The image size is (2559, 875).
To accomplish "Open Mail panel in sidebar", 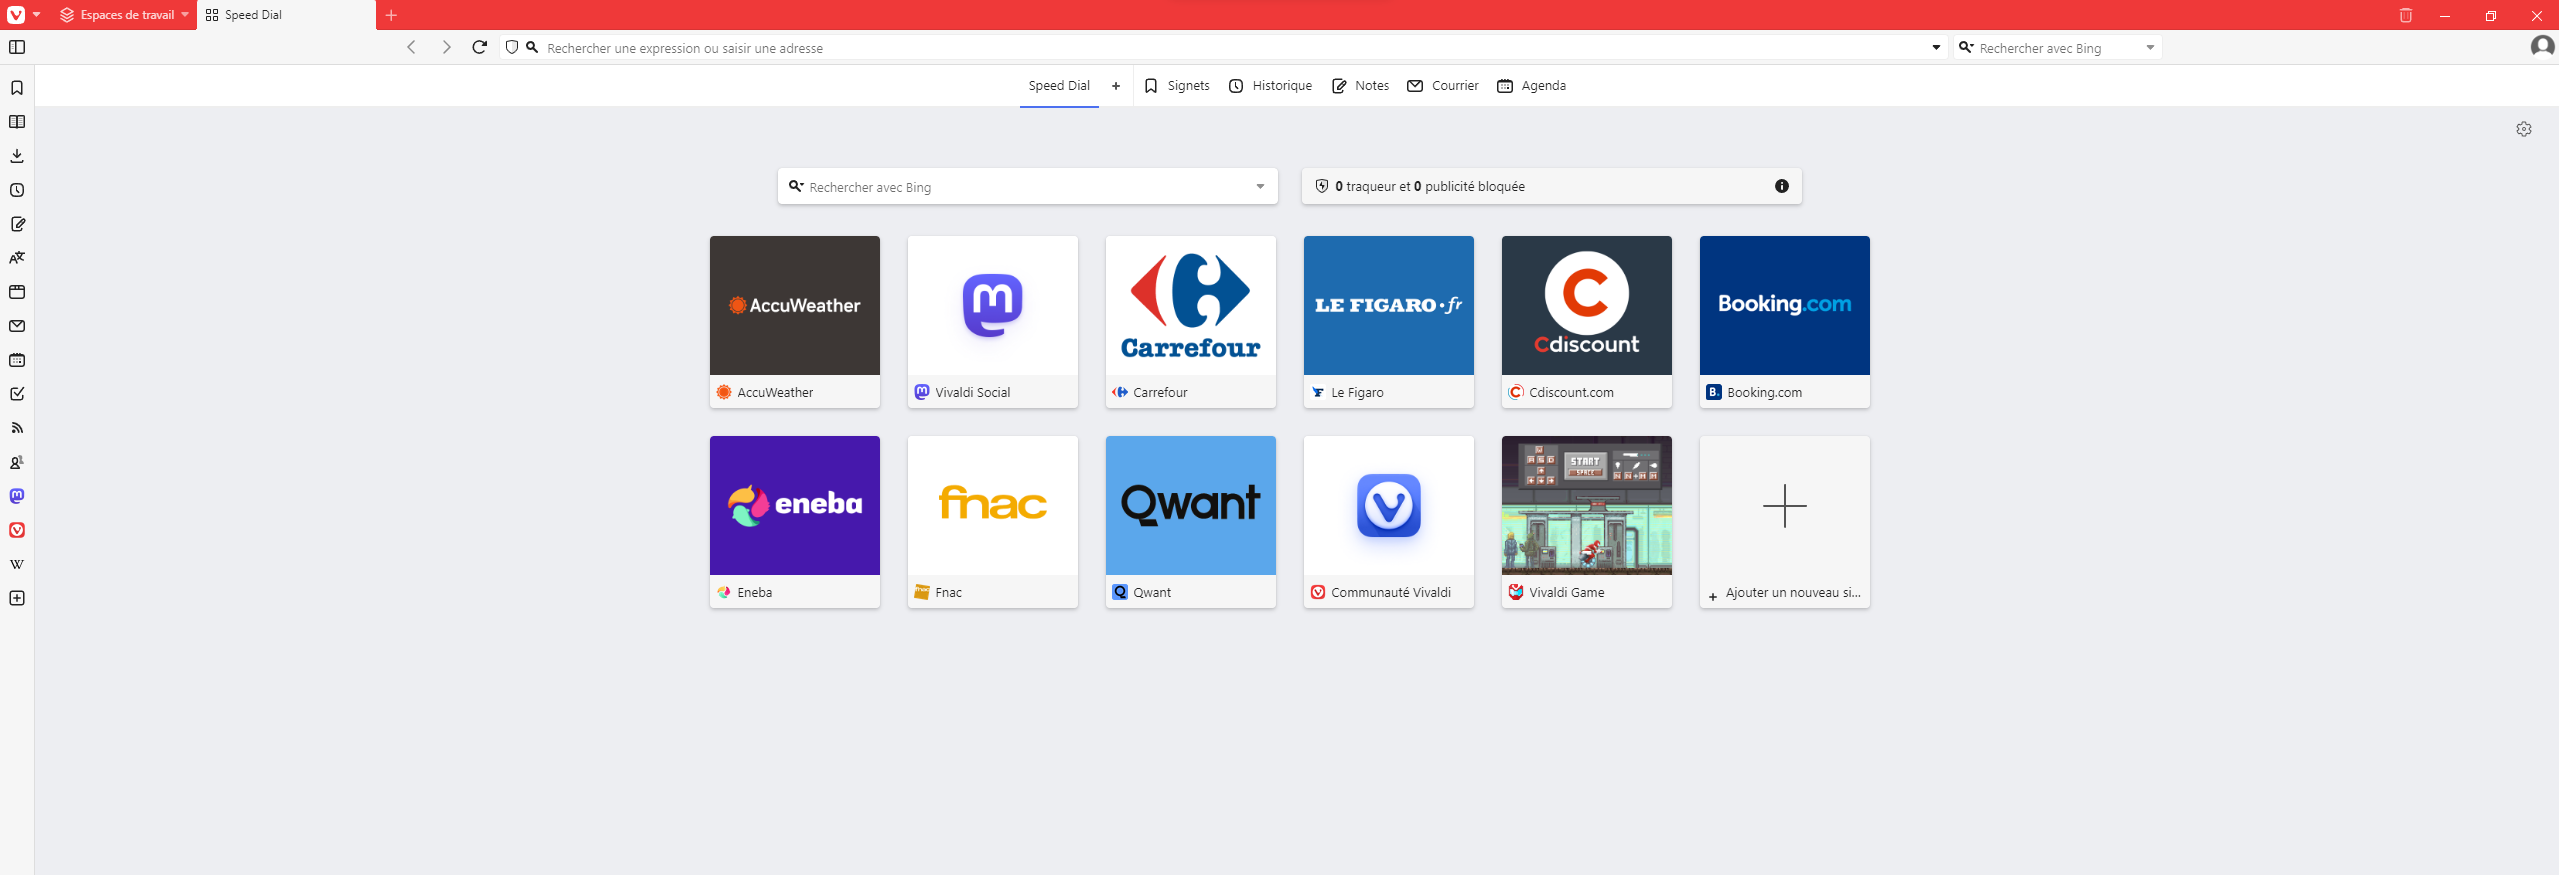I will coord(17,326).
